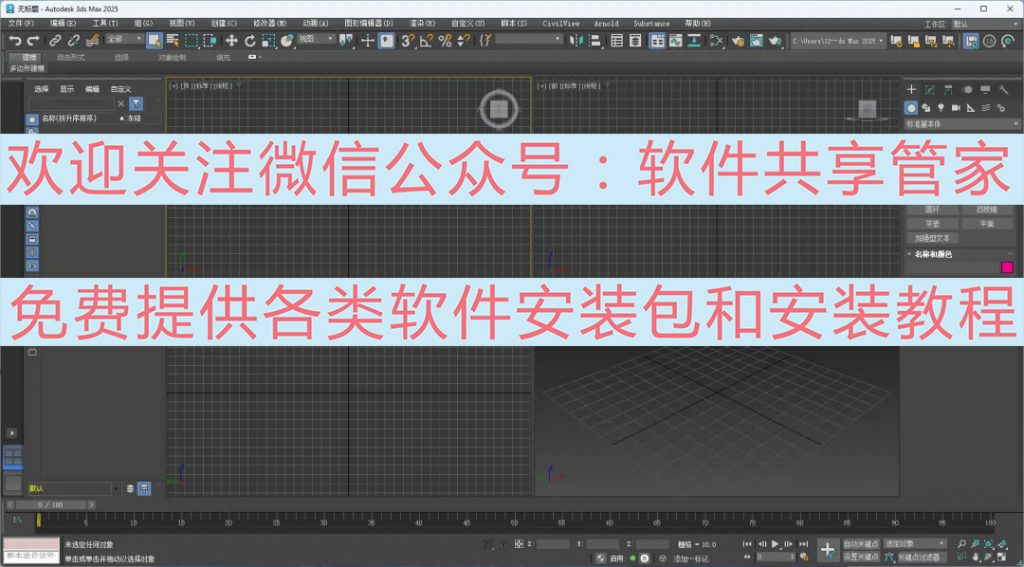Click TextPlus primitive button
1024x567 pixels.
[x=932, y=238]
